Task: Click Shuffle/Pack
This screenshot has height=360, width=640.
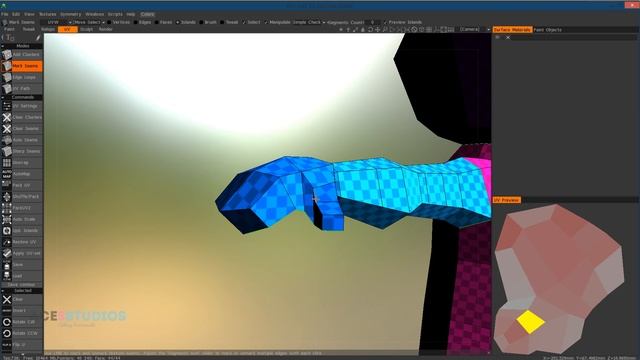Action: 22,197
